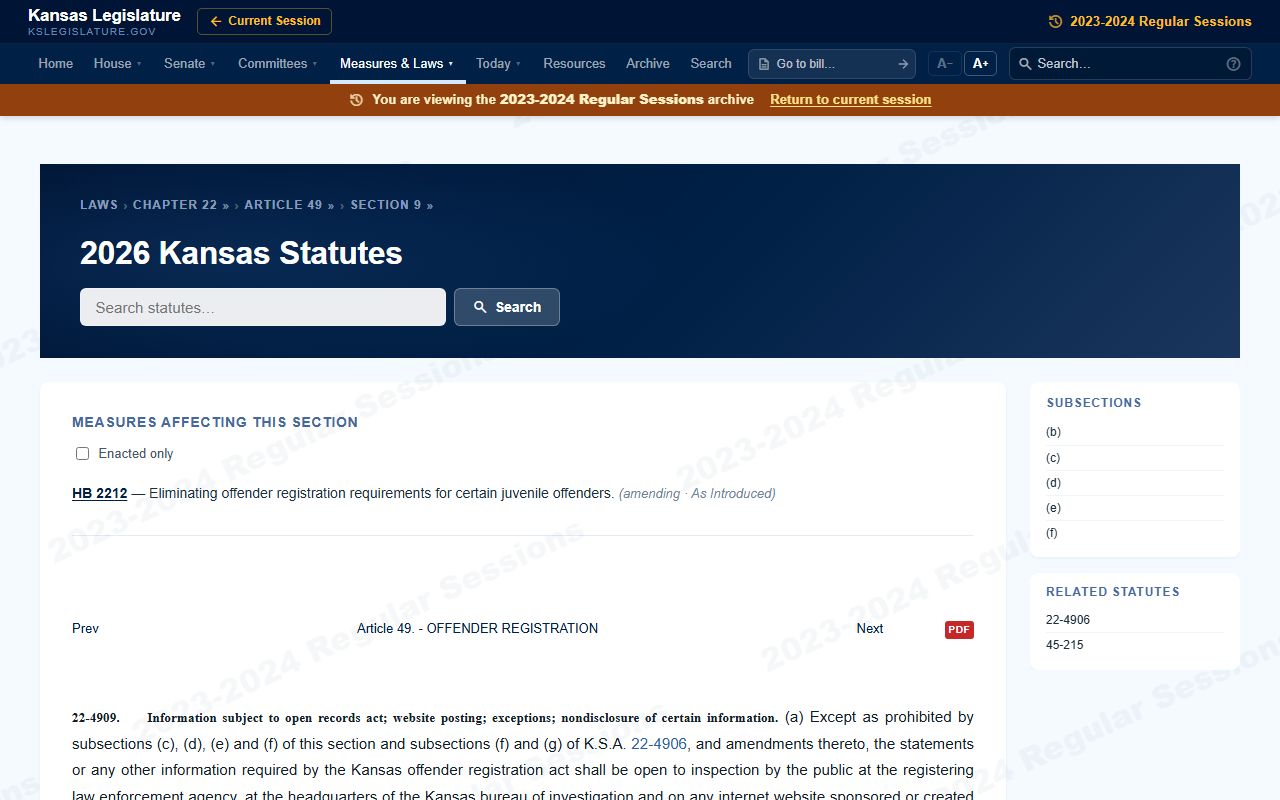Click the help icon in the top search box
Image resolution: width=1280 pixels, height=800 pixels.
click(1233, 64)
